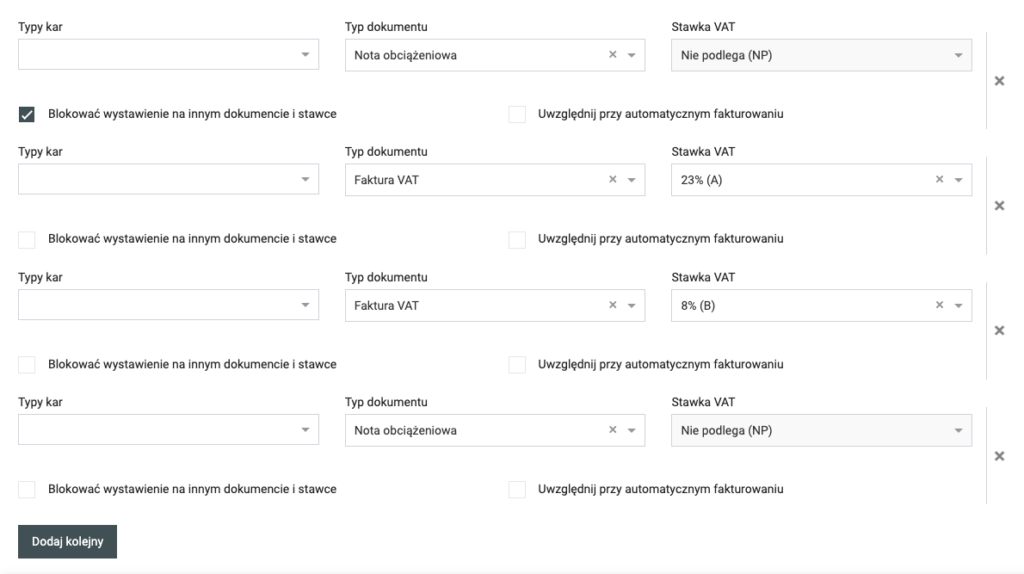Screen dimensions: 1024x574
Task: Check Blokować wystawienie in the last row
Action: point(27,490)
